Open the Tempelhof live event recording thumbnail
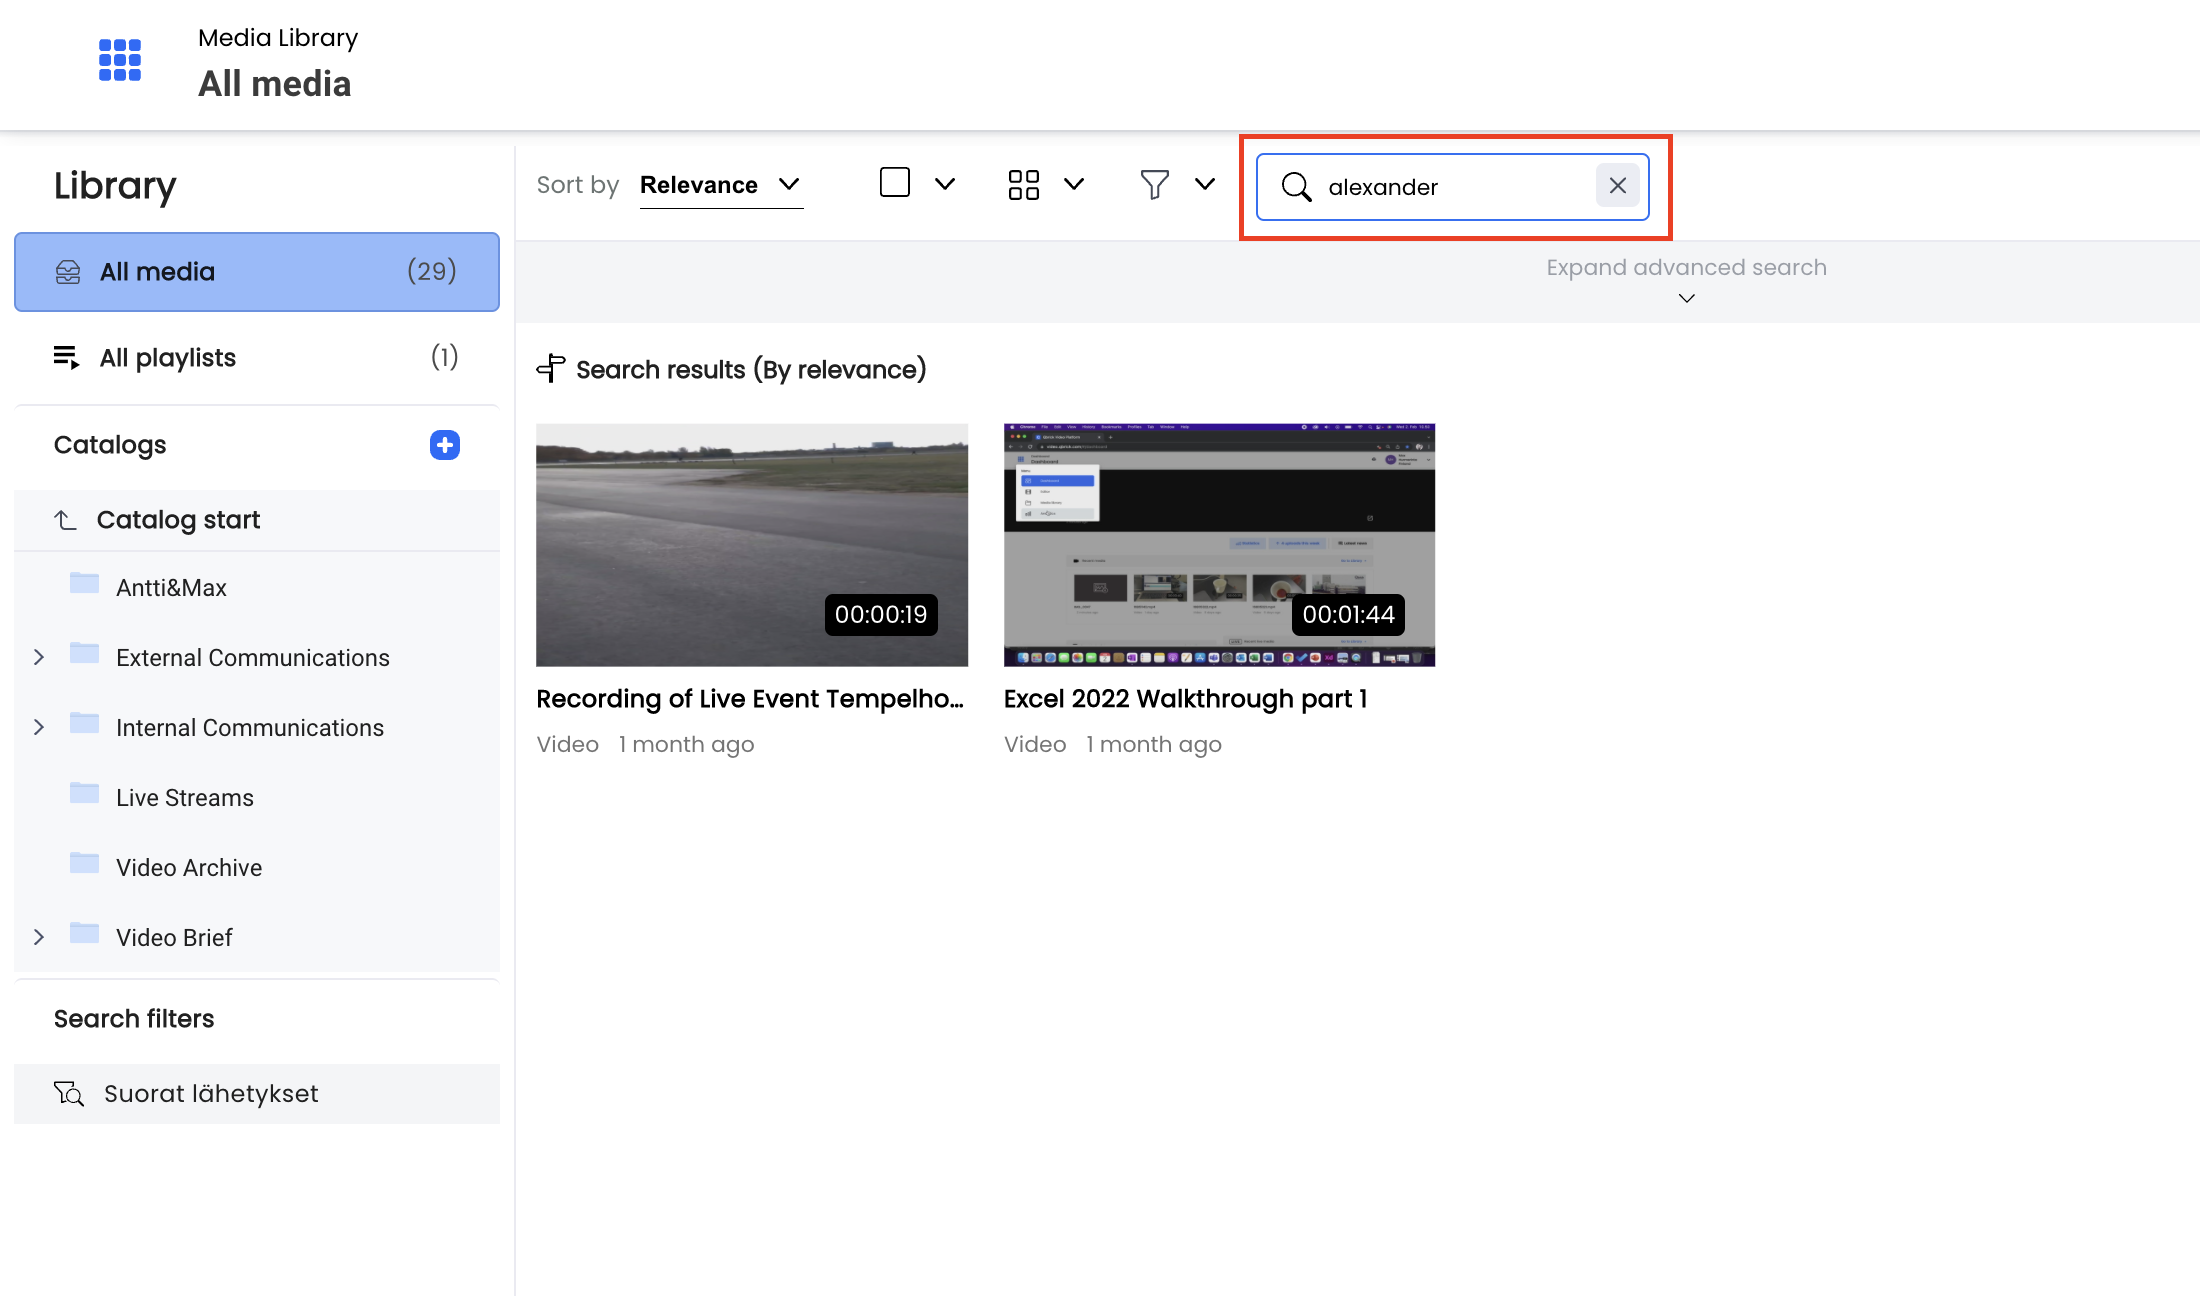 (x=752, y=545)
